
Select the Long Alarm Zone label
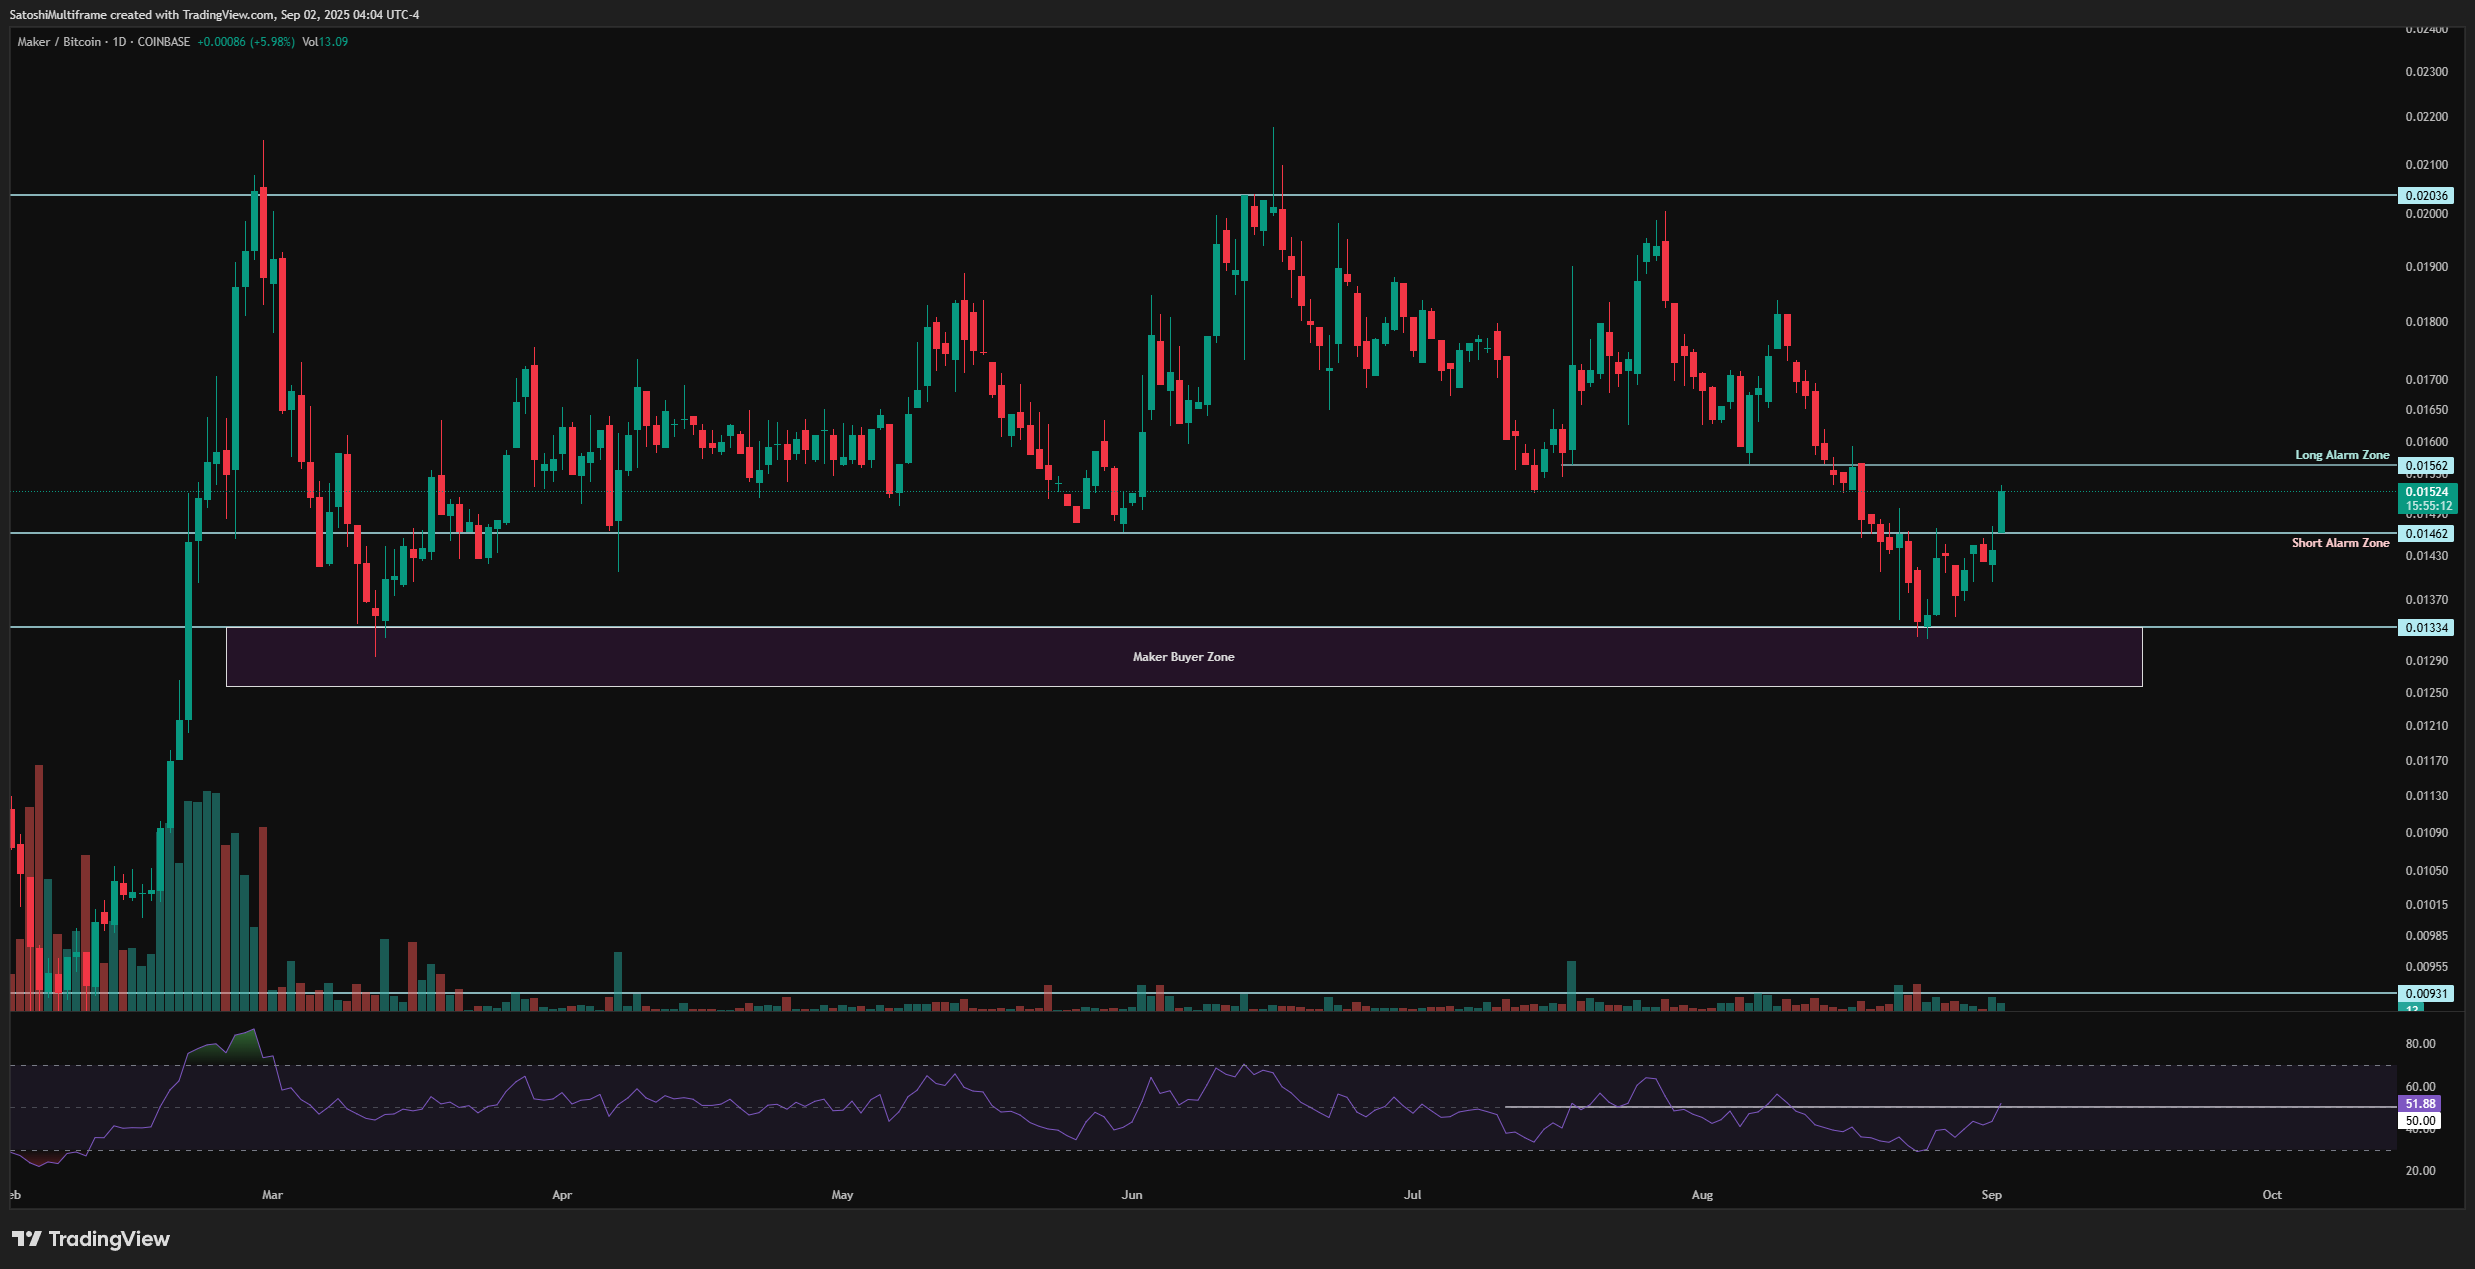(2342, 455)
